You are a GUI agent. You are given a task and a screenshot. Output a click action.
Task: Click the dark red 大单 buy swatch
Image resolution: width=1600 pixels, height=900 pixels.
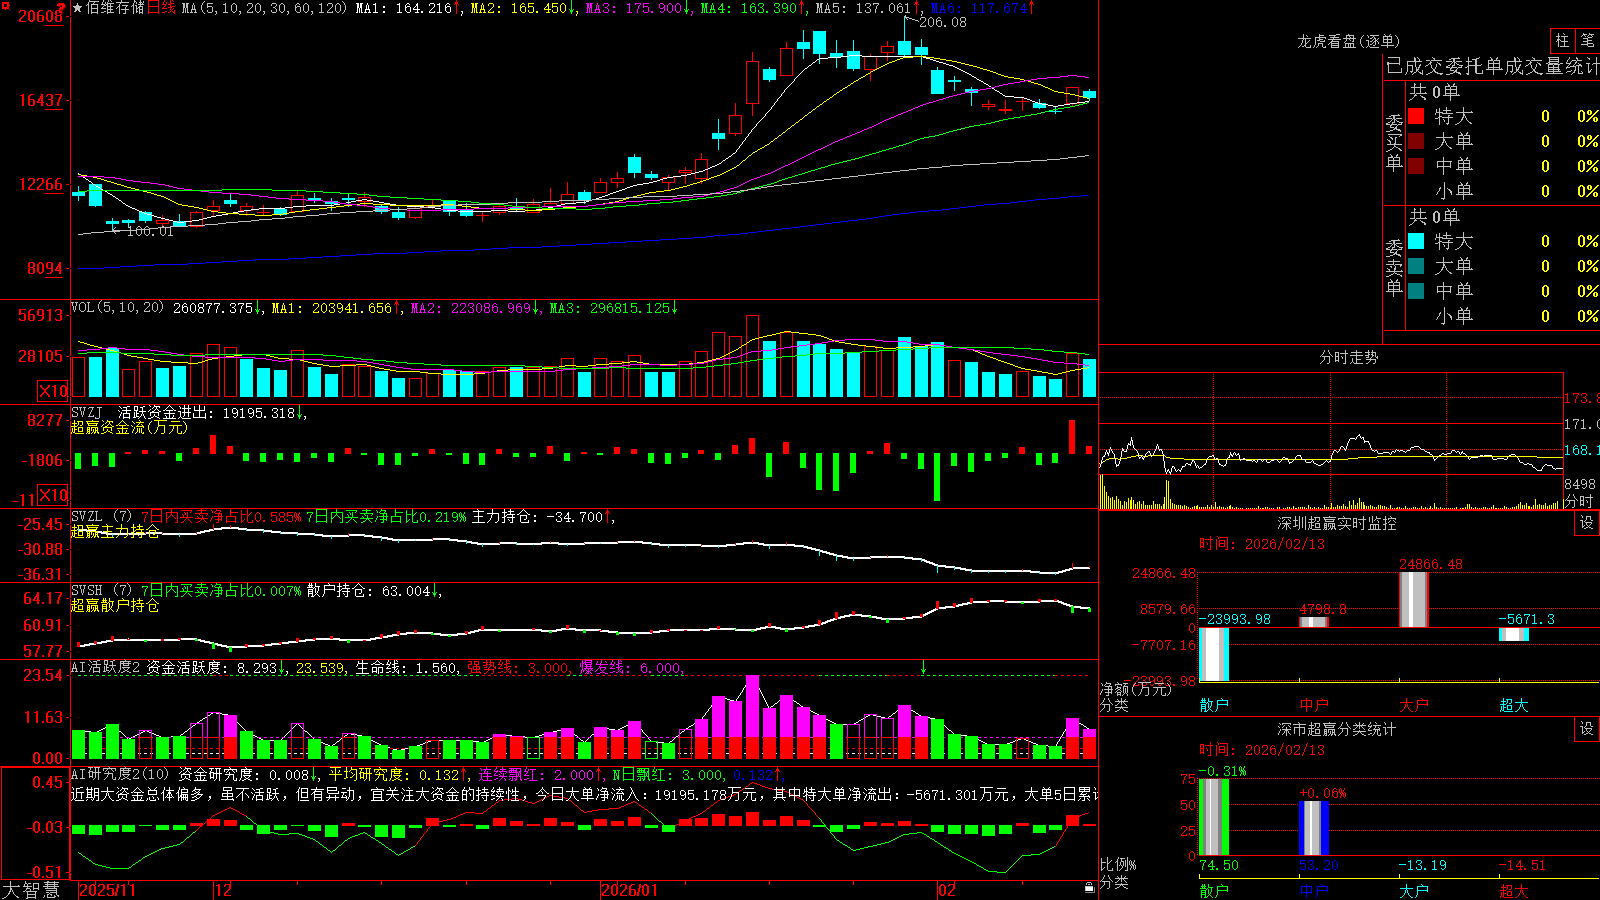1416,141
